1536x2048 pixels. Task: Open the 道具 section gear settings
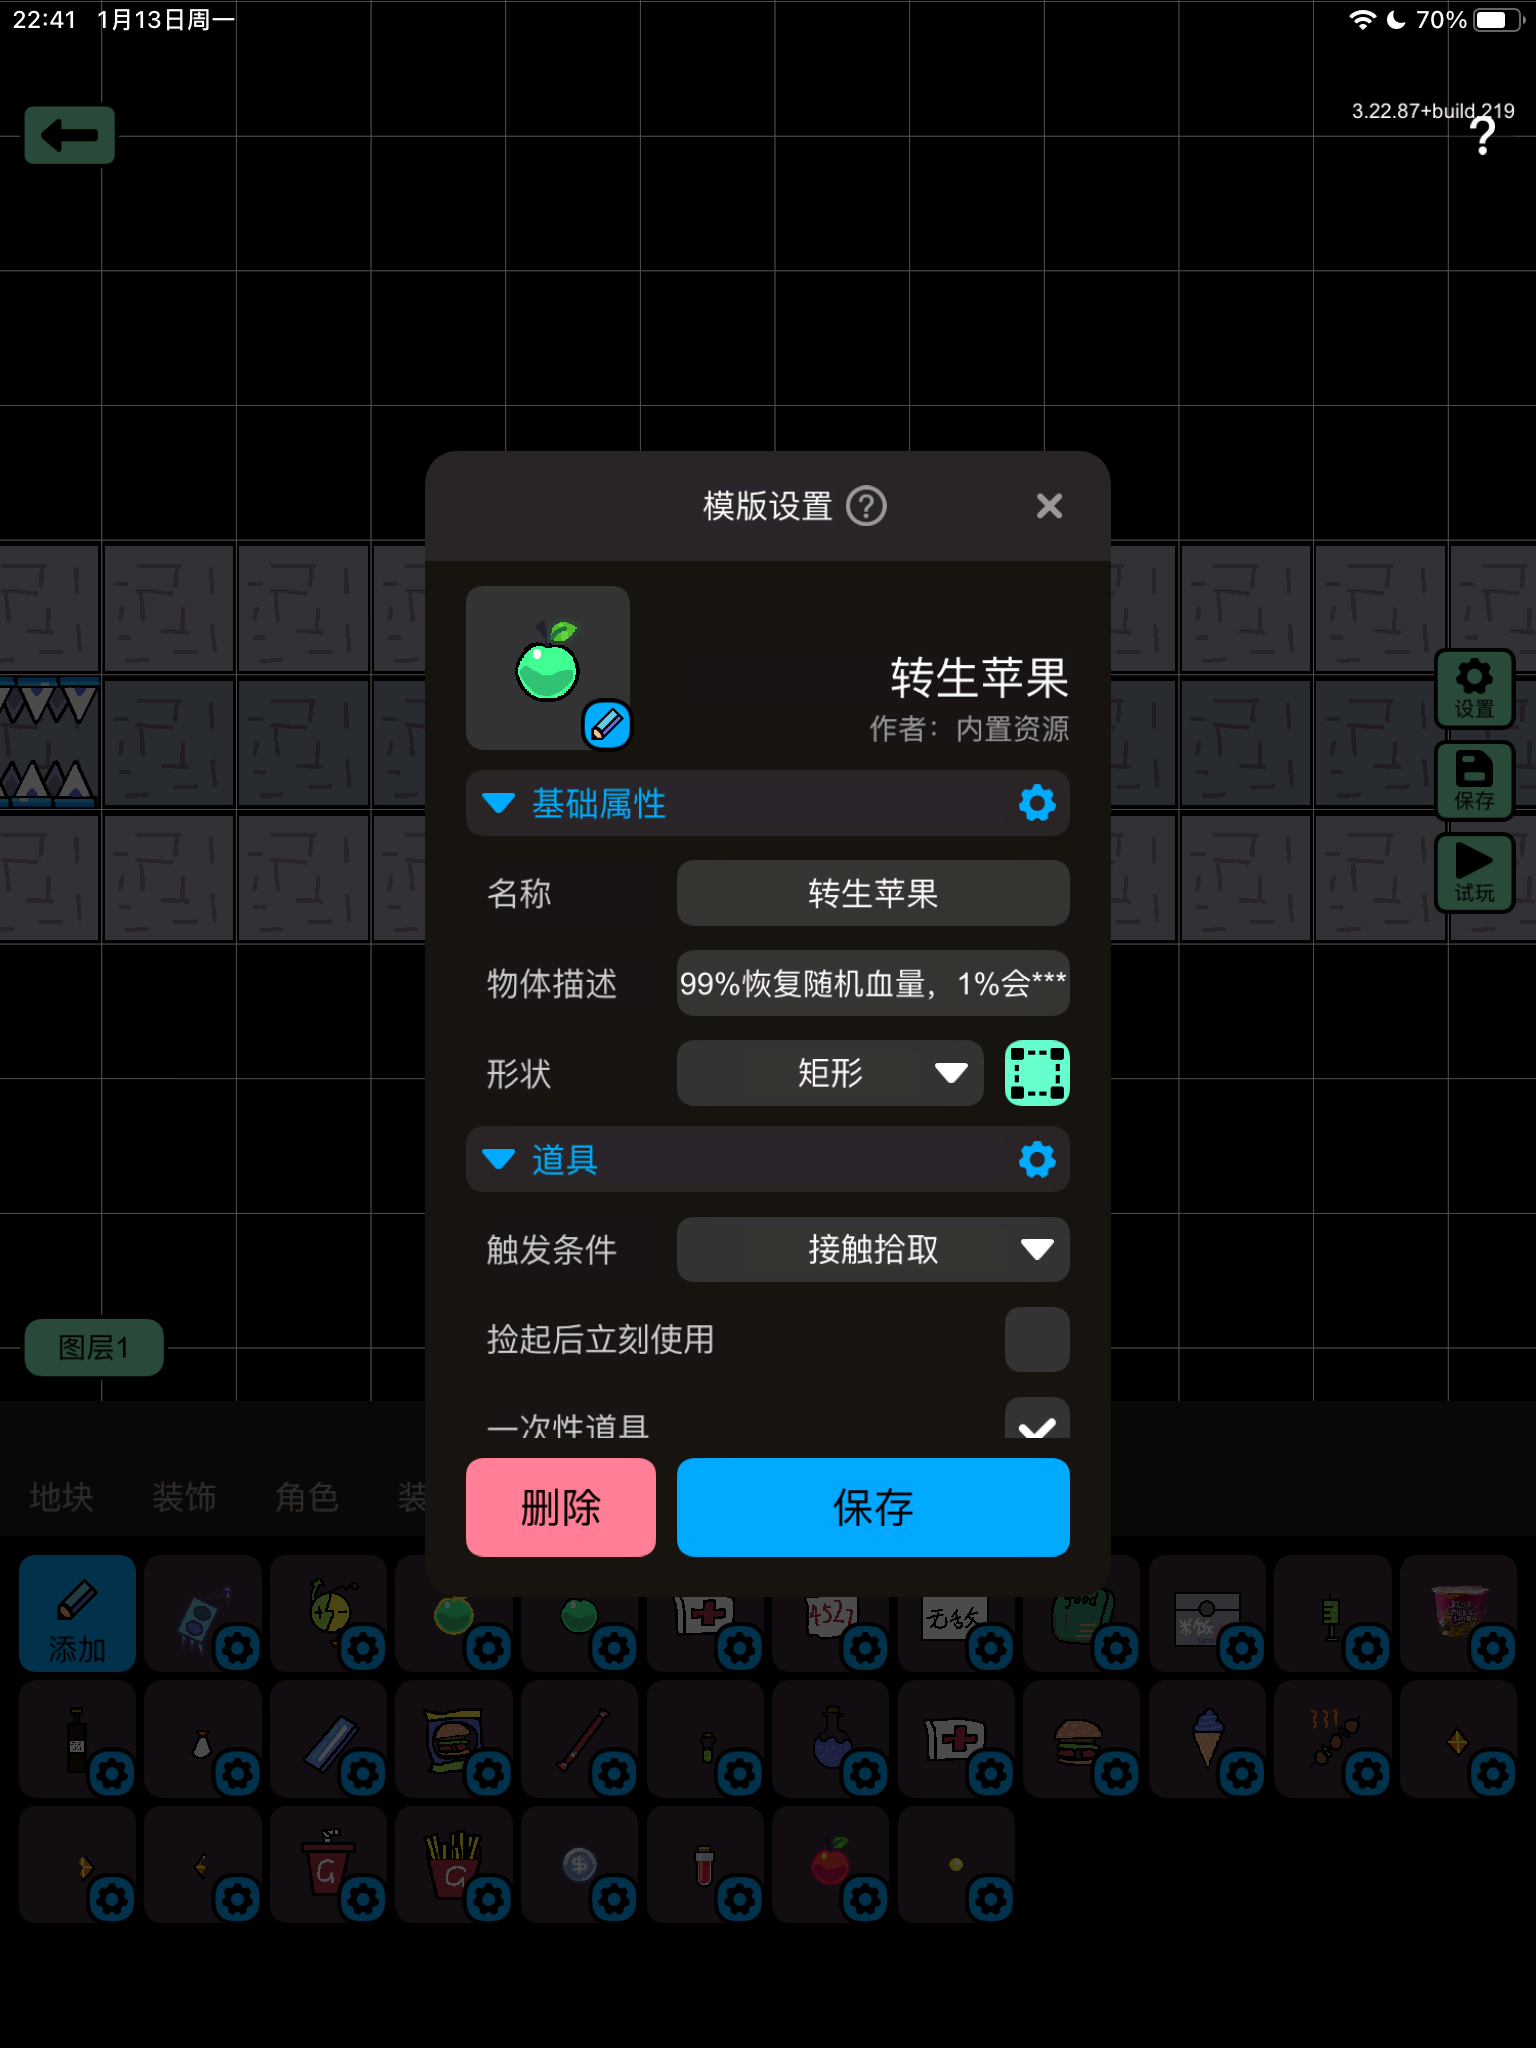[x=1037, y=1160]
